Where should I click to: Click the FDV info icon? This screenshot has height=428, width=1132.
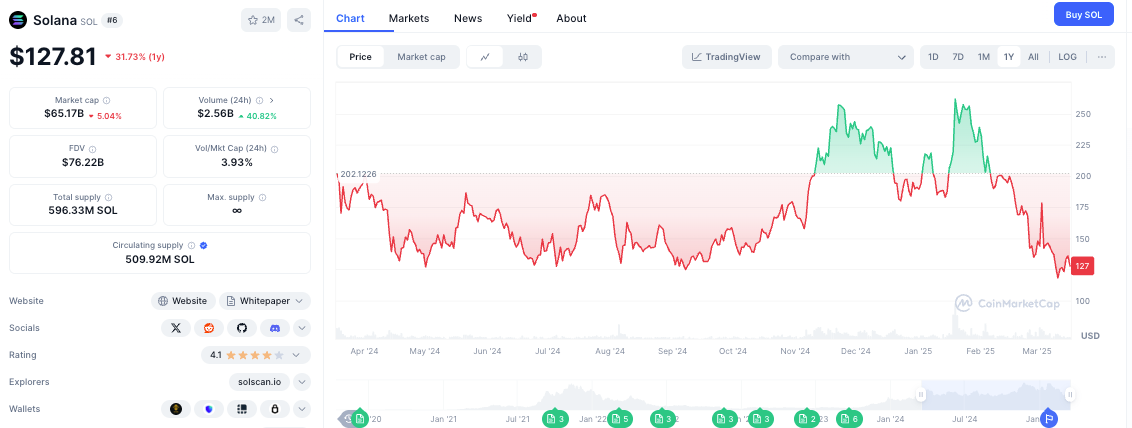93,149
